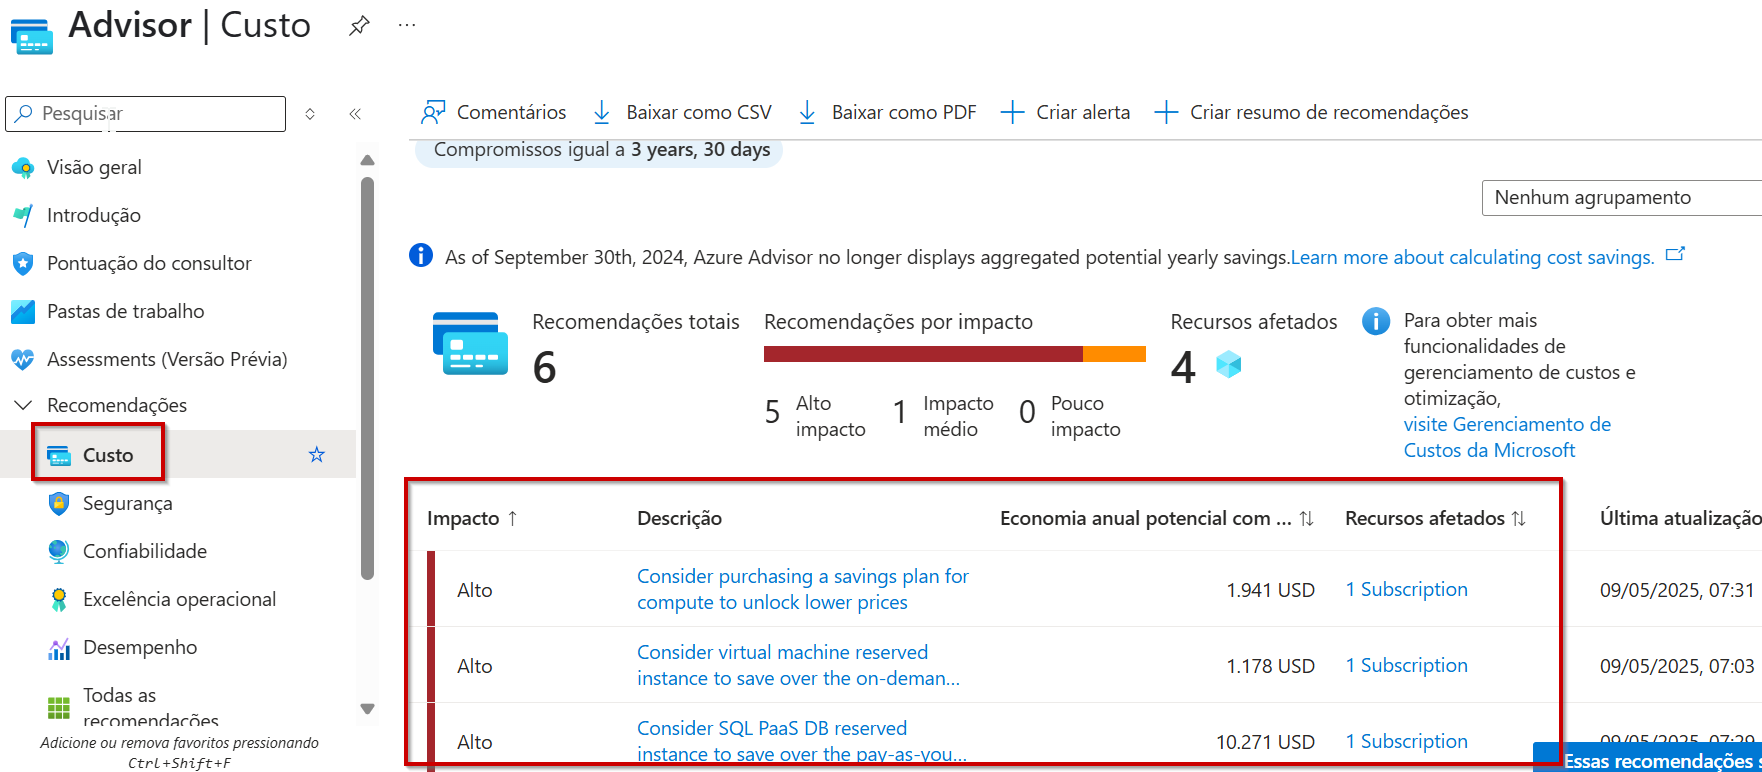The image size is (1762, 772).
Task: Favorite Custo with the star icon
Action: point(317,455)
